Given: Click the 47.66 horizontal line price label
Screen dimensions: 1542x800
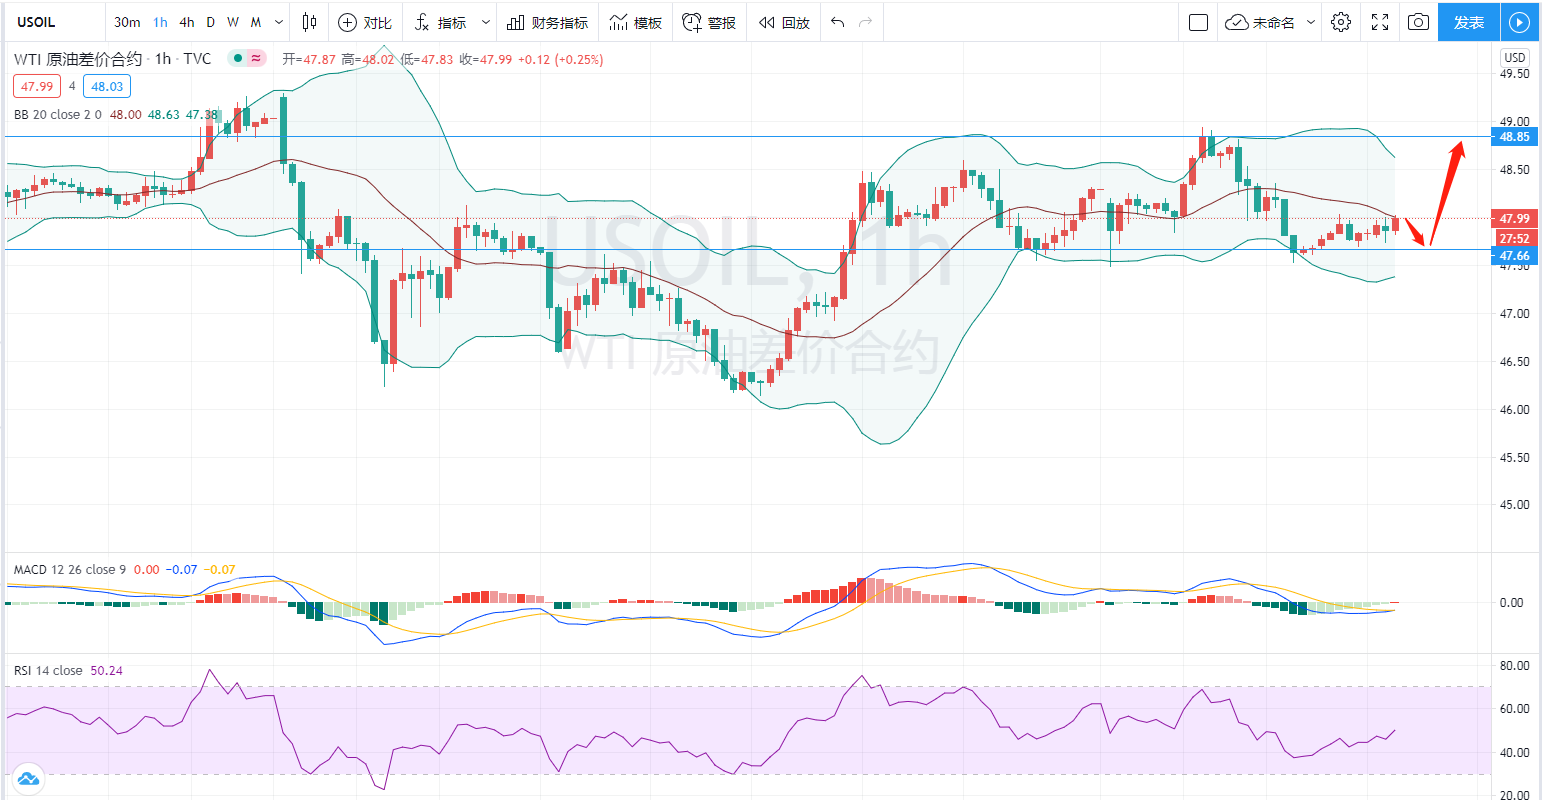Looking at the screenshot, I should click(1515, 256).
